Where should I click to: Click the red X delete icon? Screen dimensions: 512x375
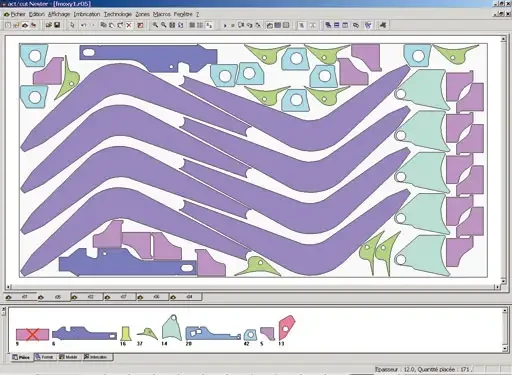(129, 25)
